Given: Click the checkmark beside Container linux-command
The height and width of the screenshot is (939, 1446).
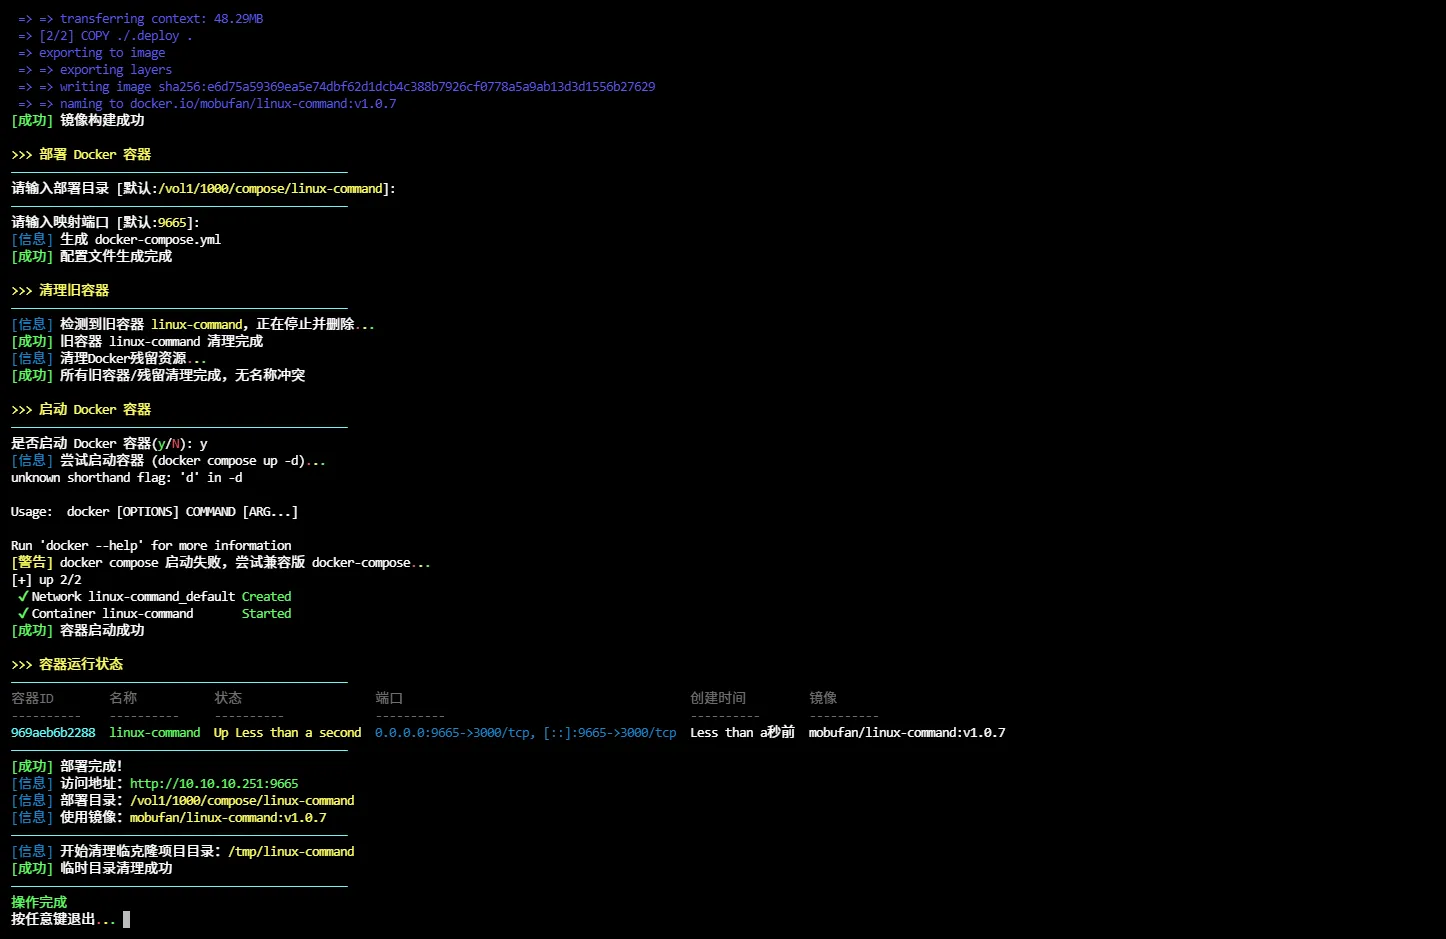Looking at the screenshot, I should pos(22,614).
